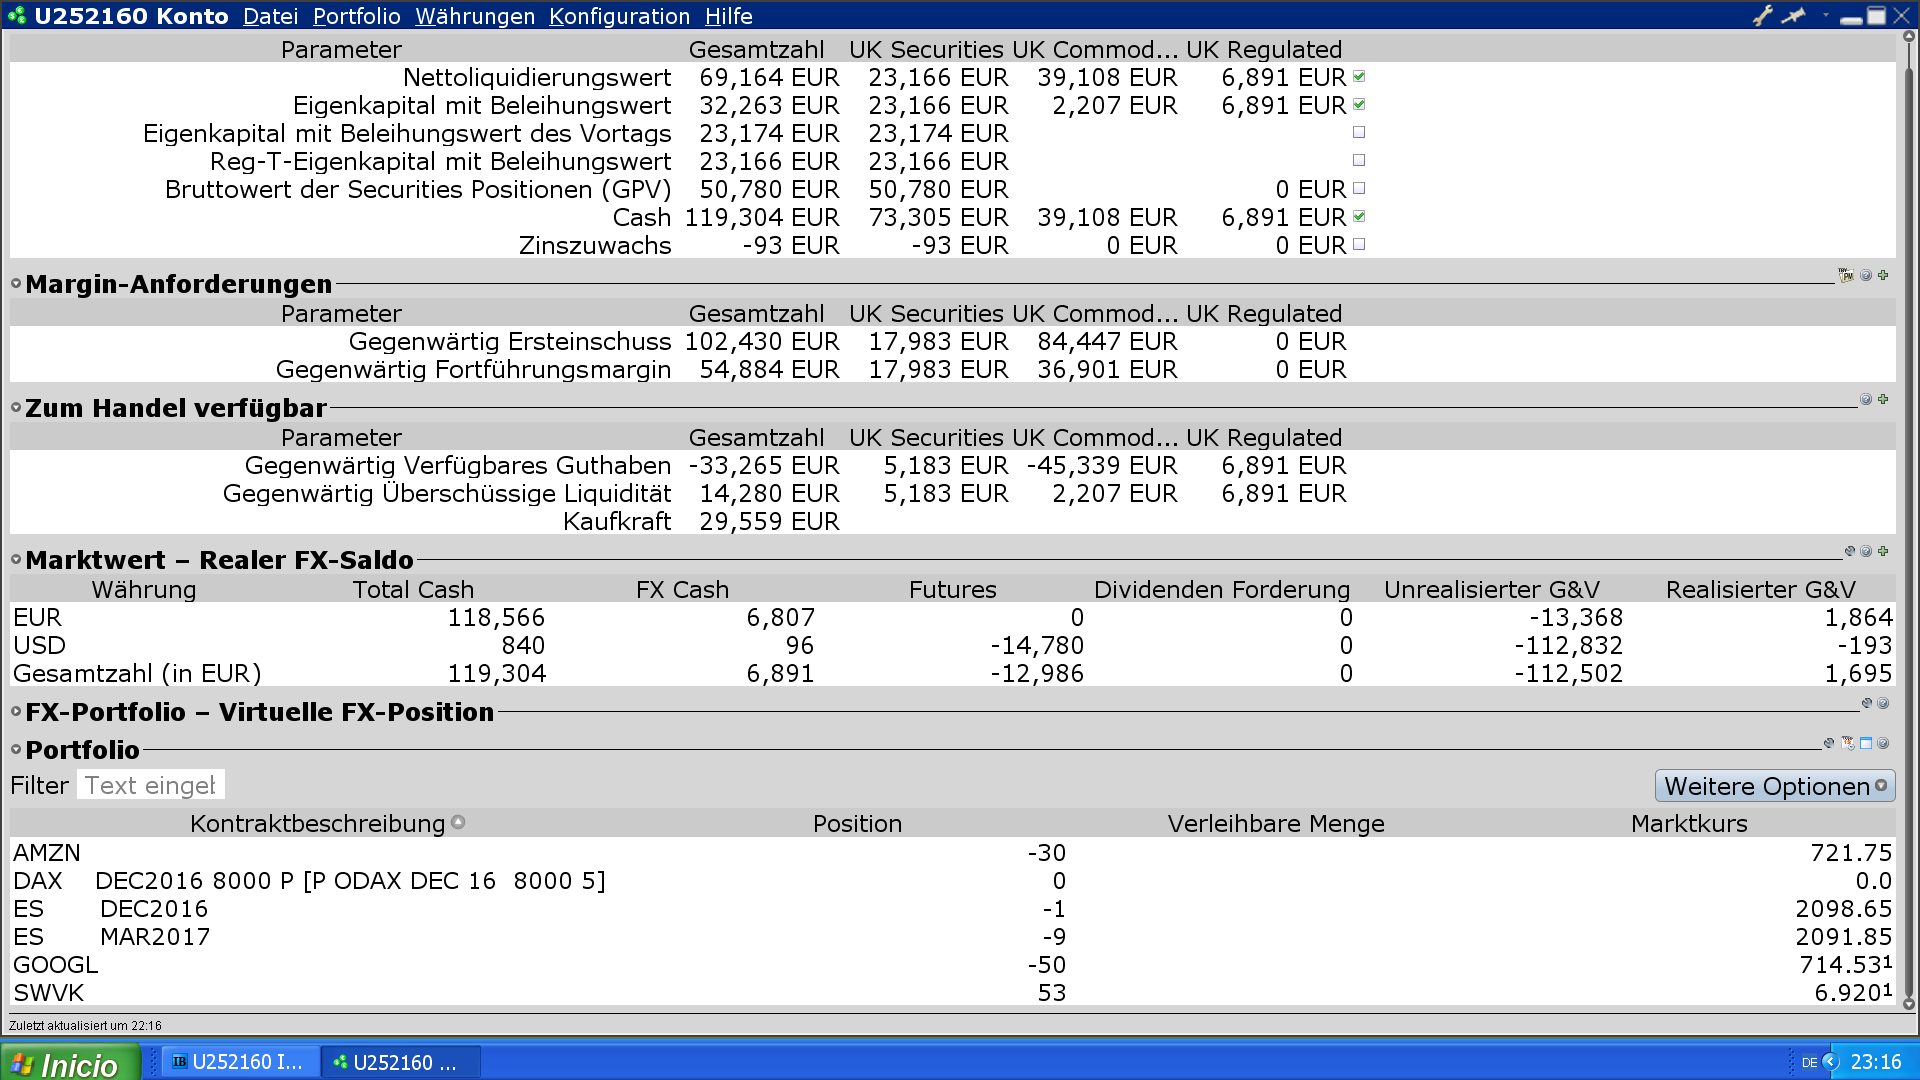Viewport: 1920px width, 1080px height.
Task: Click the portfolio Filter text field
Action: coord(150,786)
